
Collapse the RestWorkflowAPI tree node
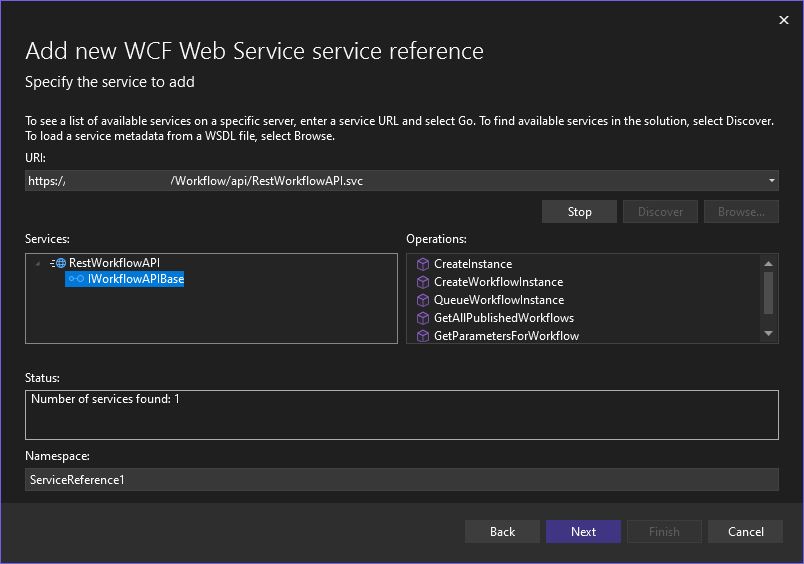coord(39,263)
